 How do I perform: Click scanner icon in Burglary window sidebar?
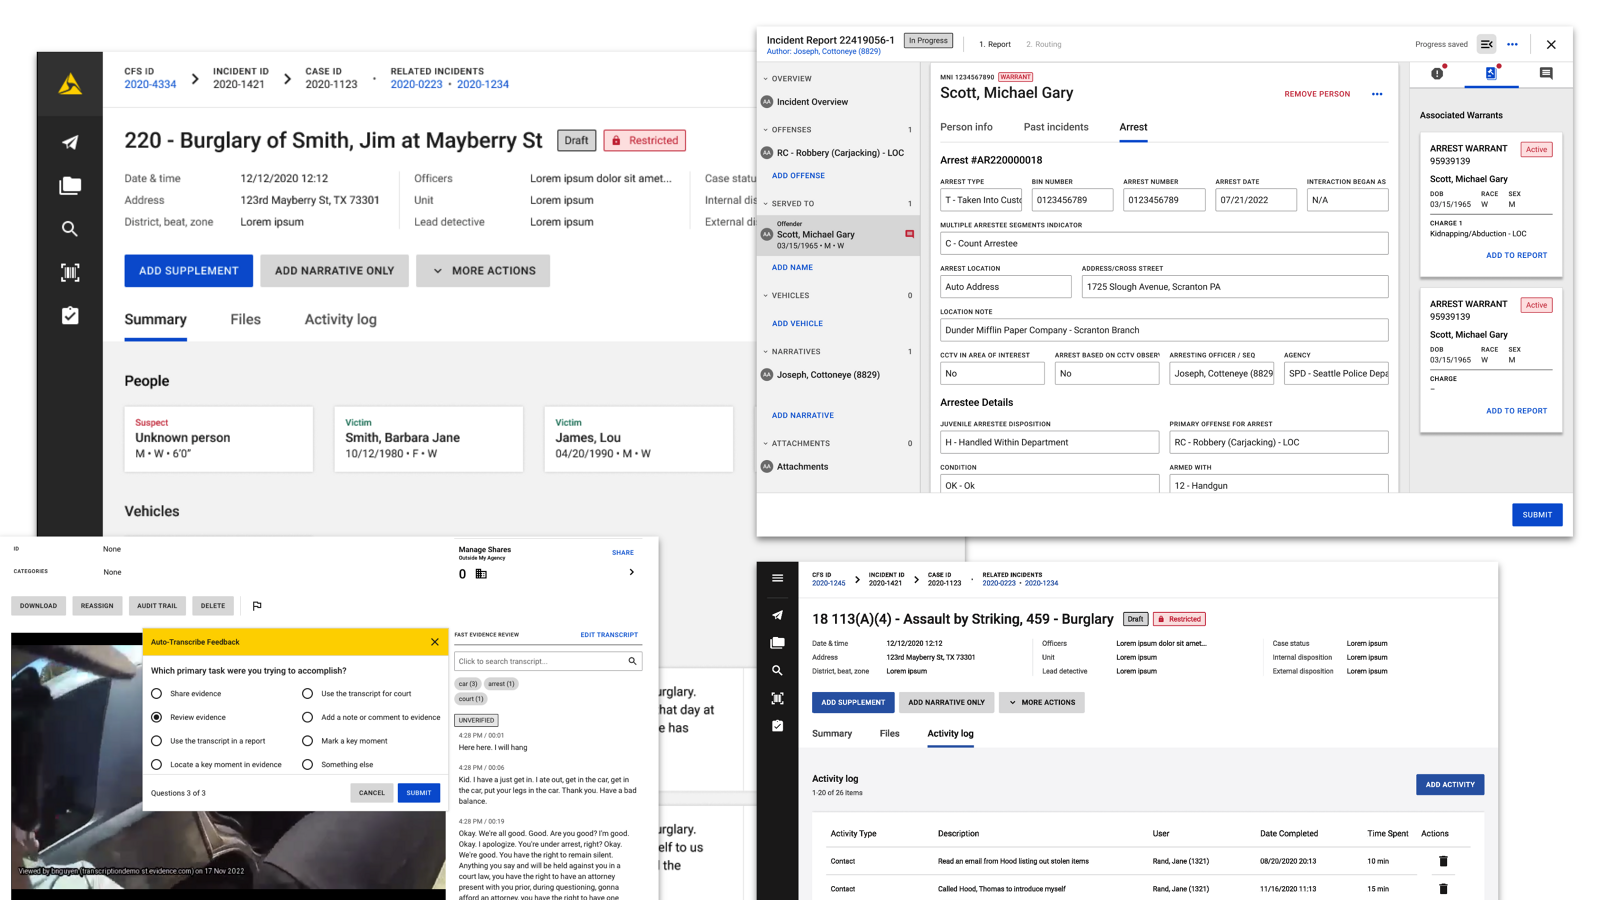coord(70,272)
